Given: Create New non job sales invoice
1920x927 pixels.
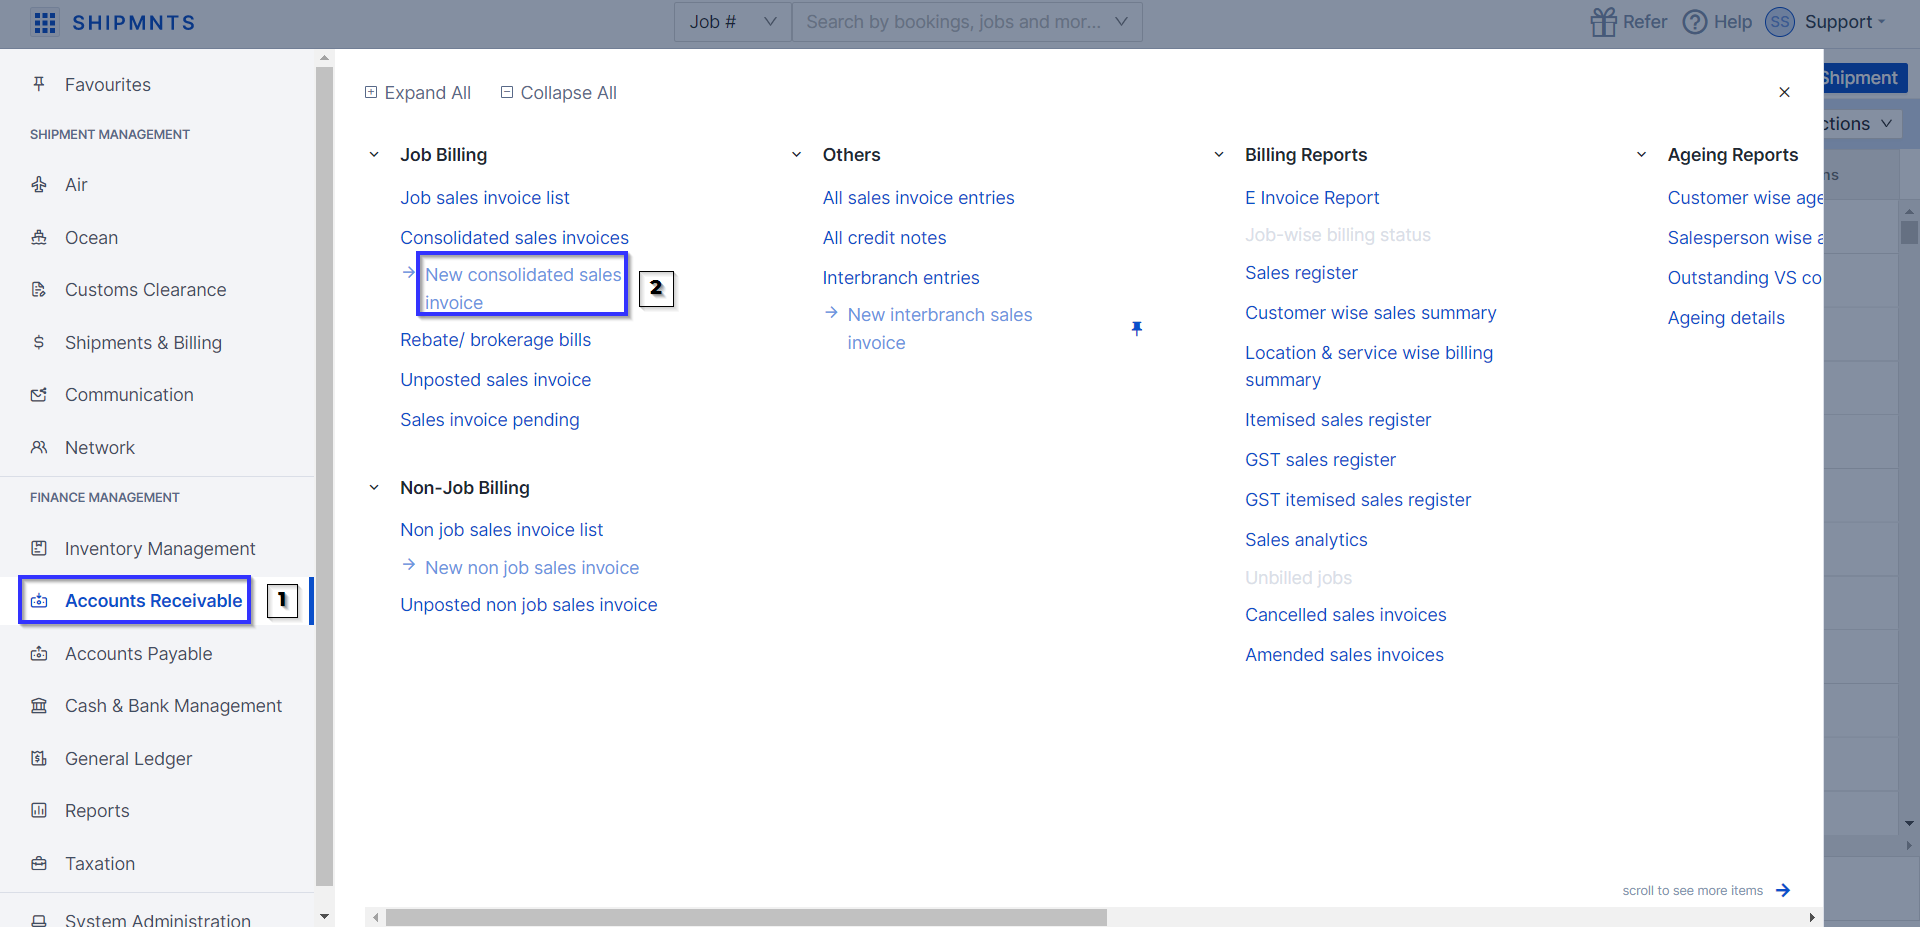Looking at the screenshot, I should pyautogui.click(x=532, y=567).
